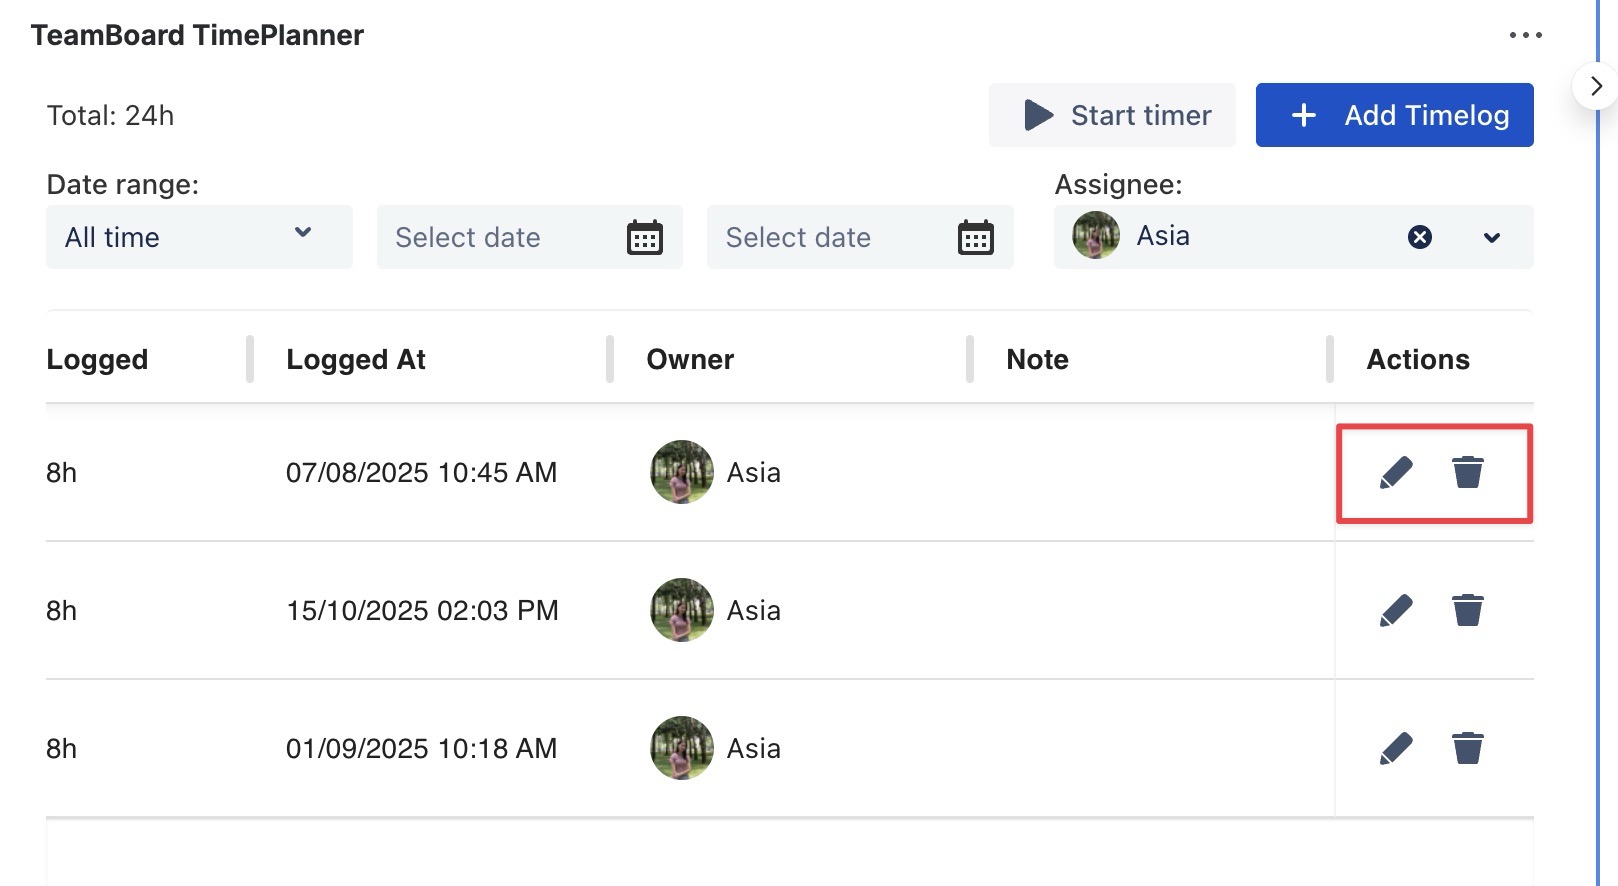
Task: Edit the 07/08/2025 timelog entry
Action: 1396,472
